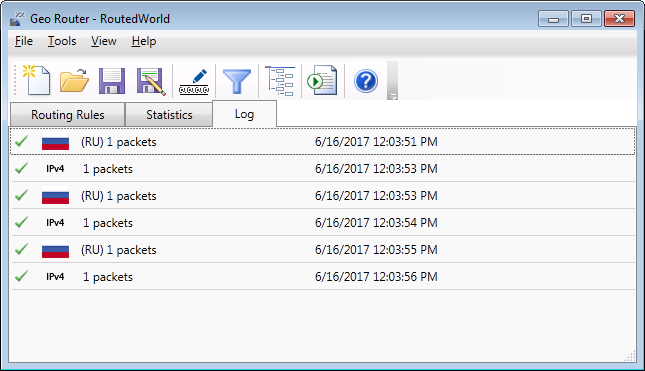Viewport: 645px width, 371px height.
Task: Click the Geo Router title bar app icon
Action: click(17, 19)
